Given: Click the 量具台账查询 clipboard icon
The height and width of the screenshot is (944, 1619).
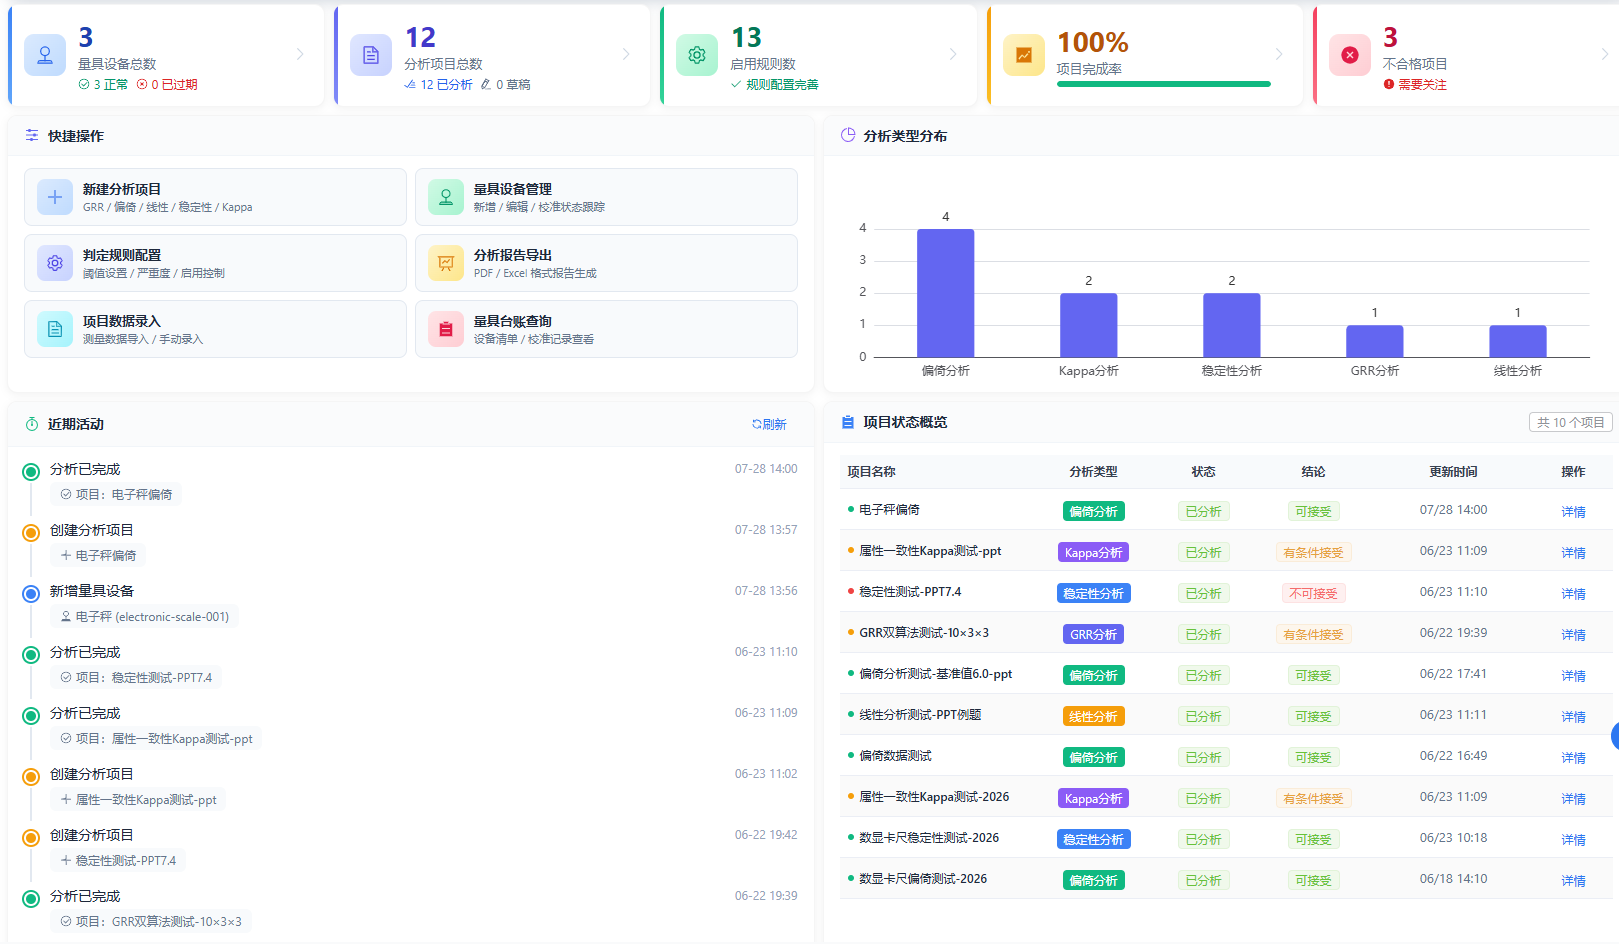Looking at the screenshot, I should pos(446,329).
